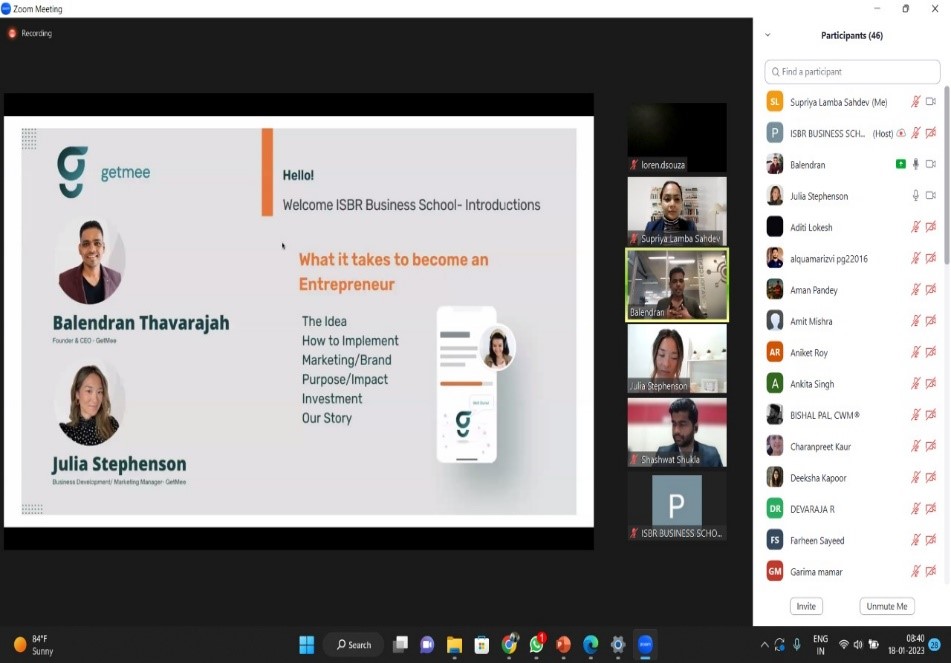951x663 pixels.
Task: Click the Recording indicator at top left
Action: (x=30, y=33)
